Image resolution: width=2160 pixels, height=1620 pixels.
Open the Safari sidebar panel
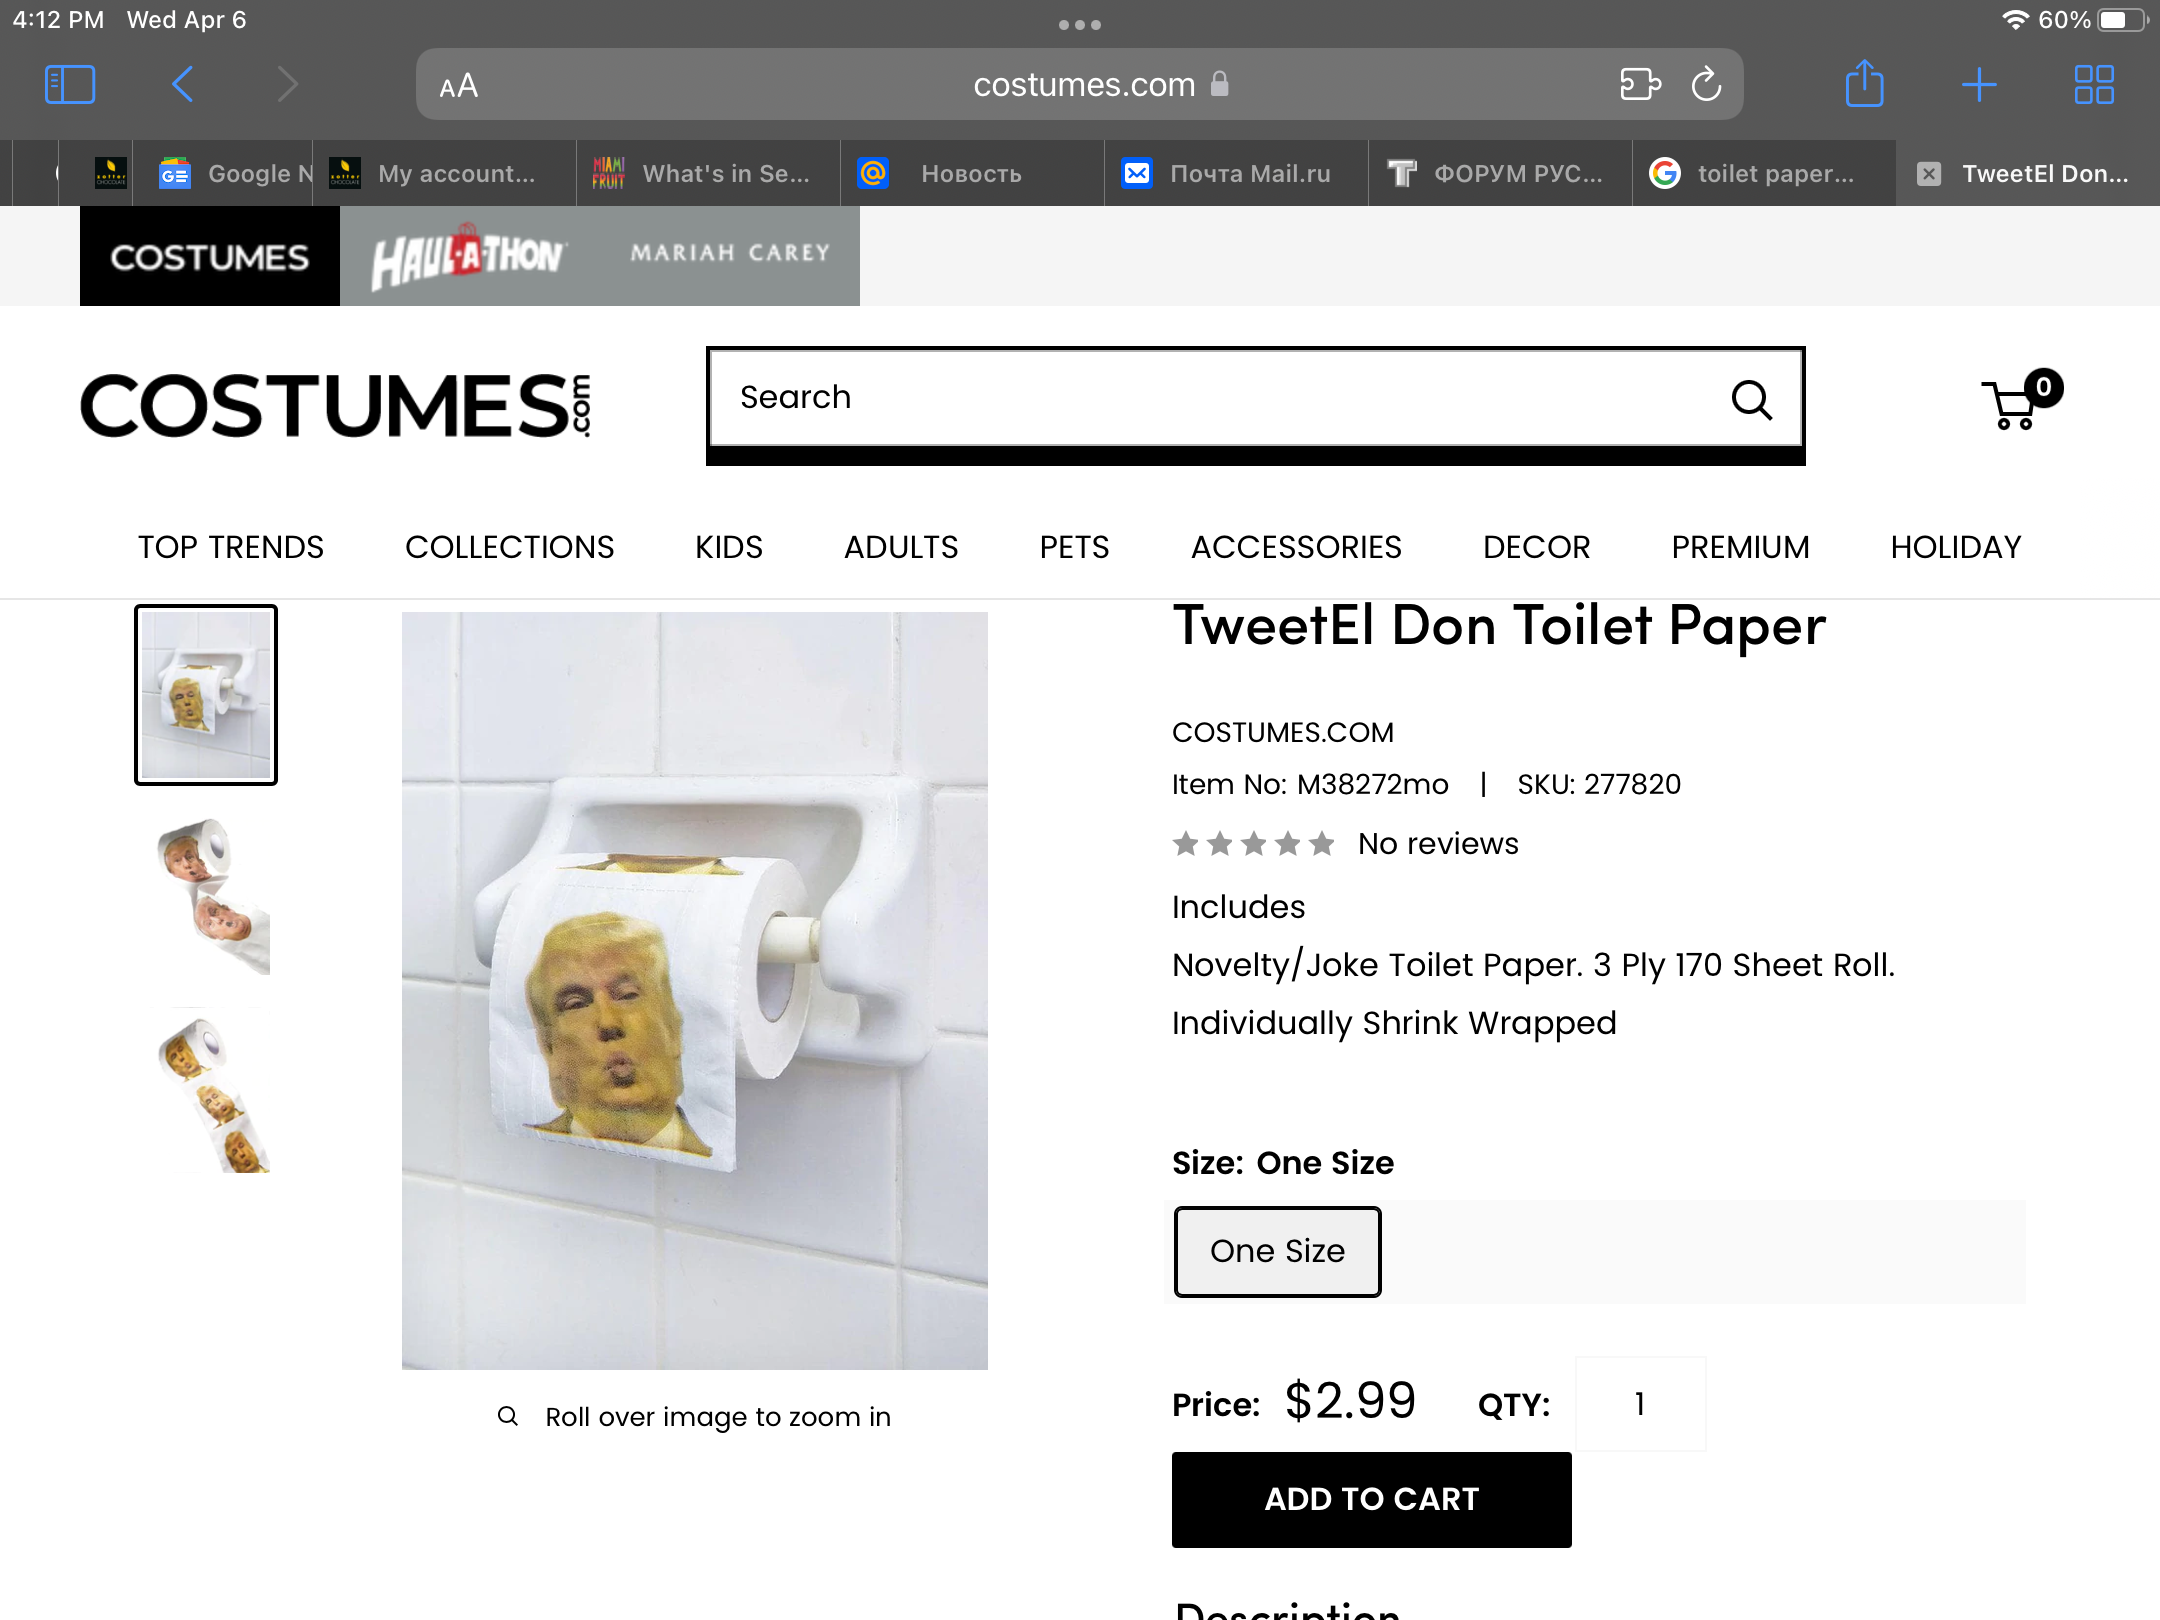[70, 85]
